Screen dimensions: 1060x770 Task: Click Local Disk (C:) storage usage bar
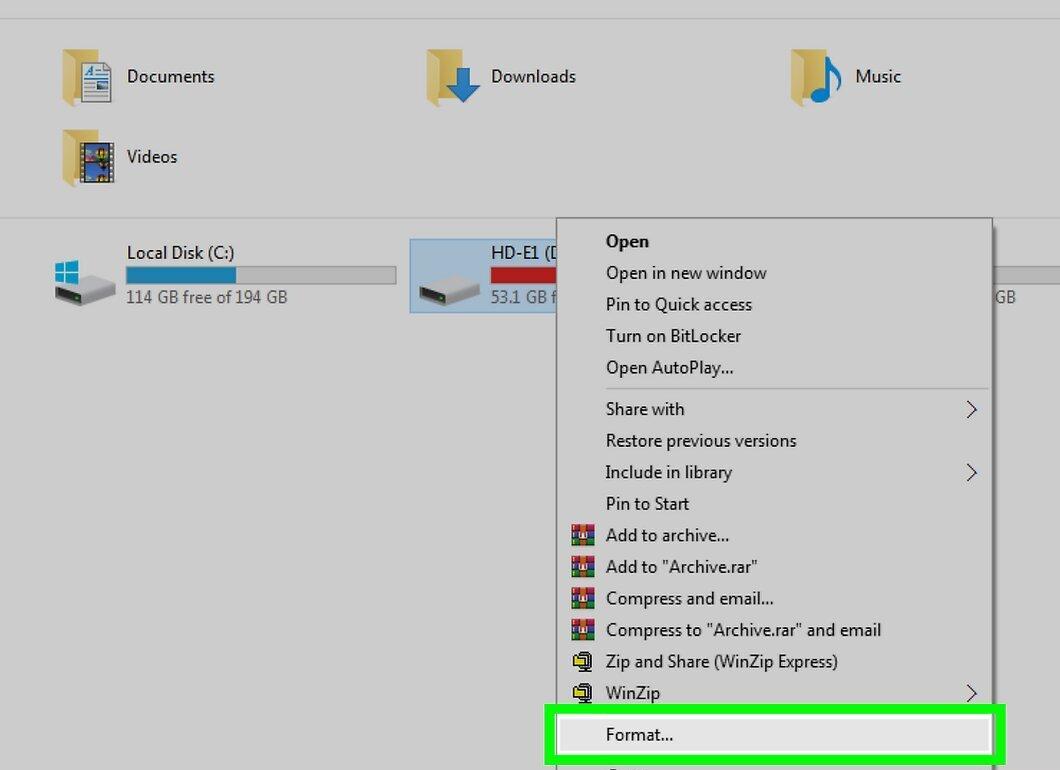click(261, 275)
